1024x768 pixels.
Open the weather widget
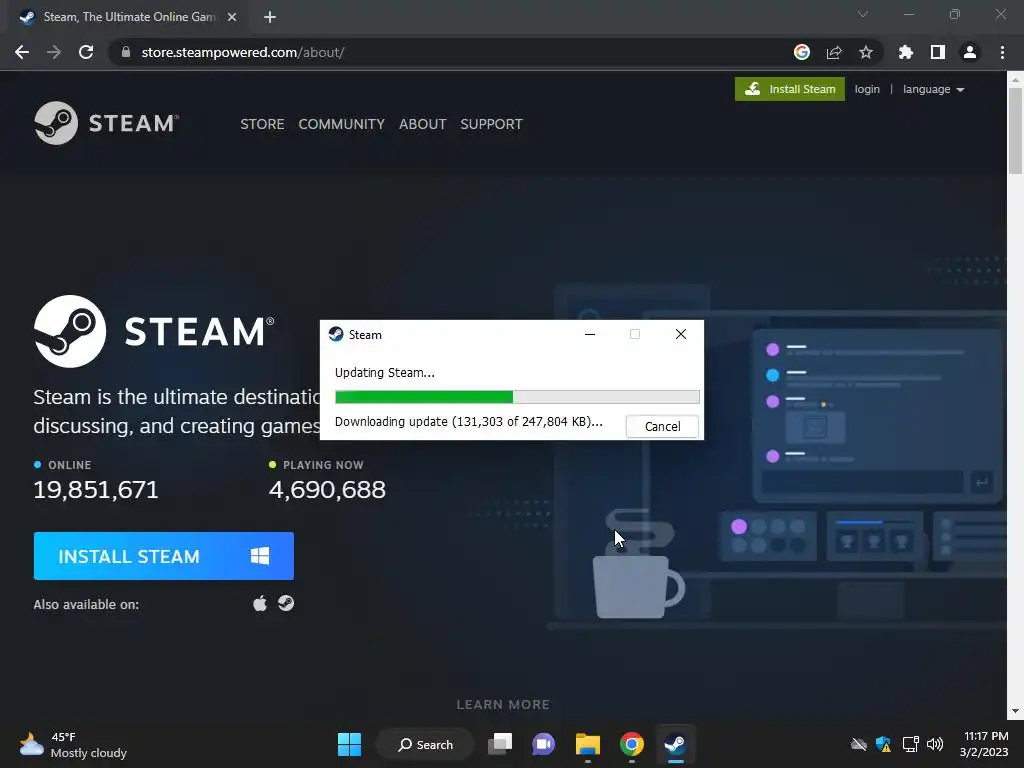click(72, 744)
